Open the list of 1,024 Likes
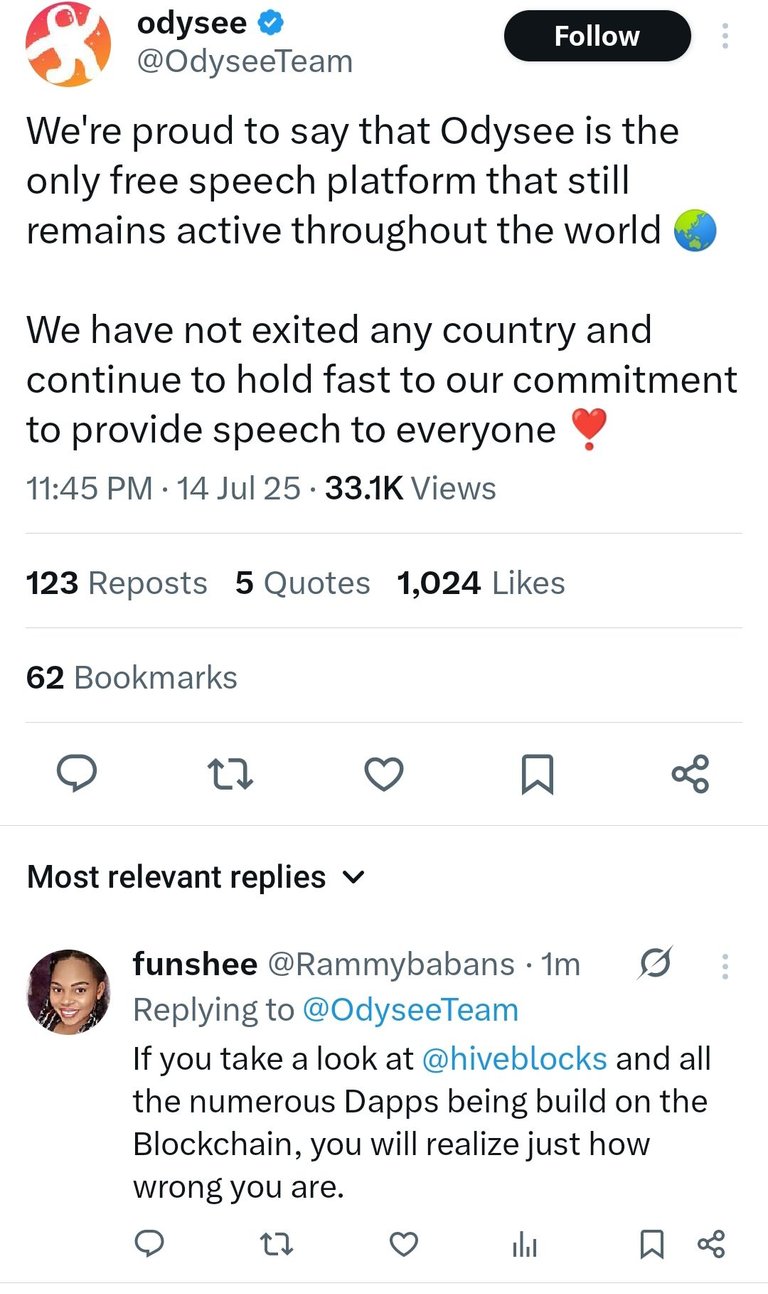 tap(481, 583)
